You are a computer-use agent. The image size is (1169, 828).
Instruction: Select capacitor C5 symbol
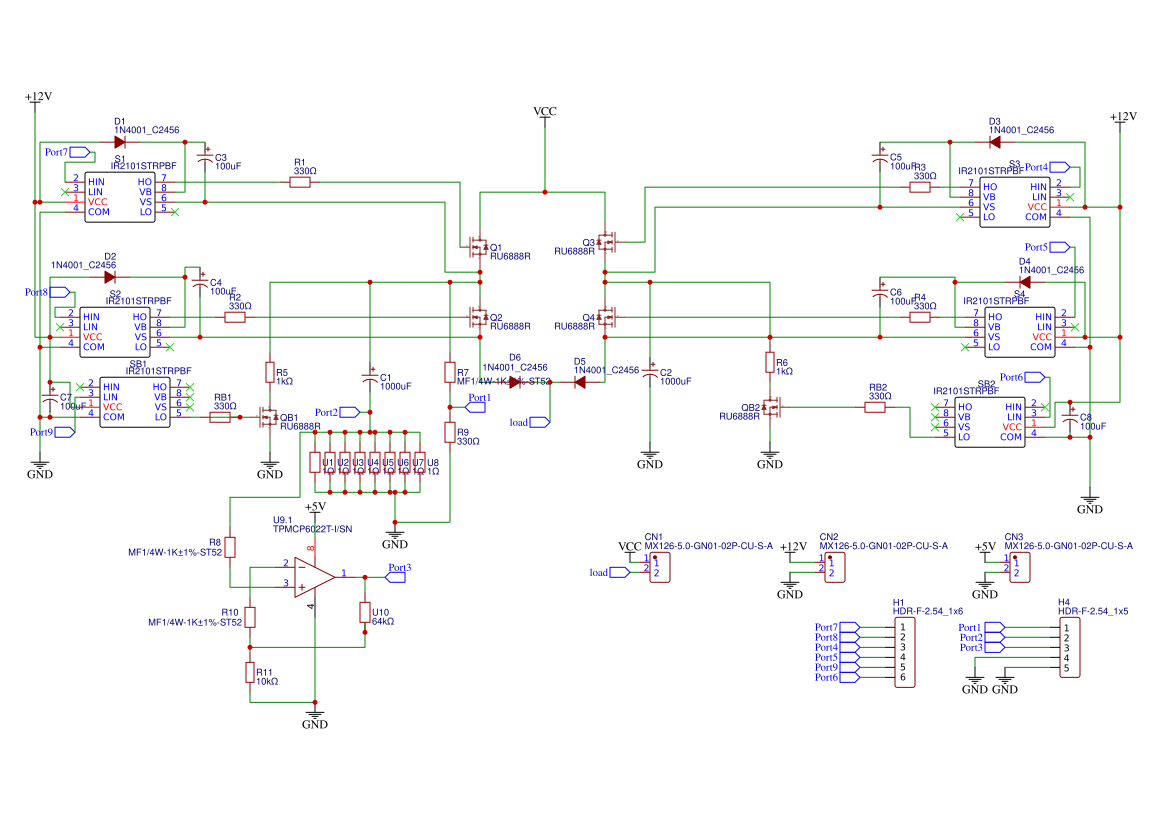point(880,157)
